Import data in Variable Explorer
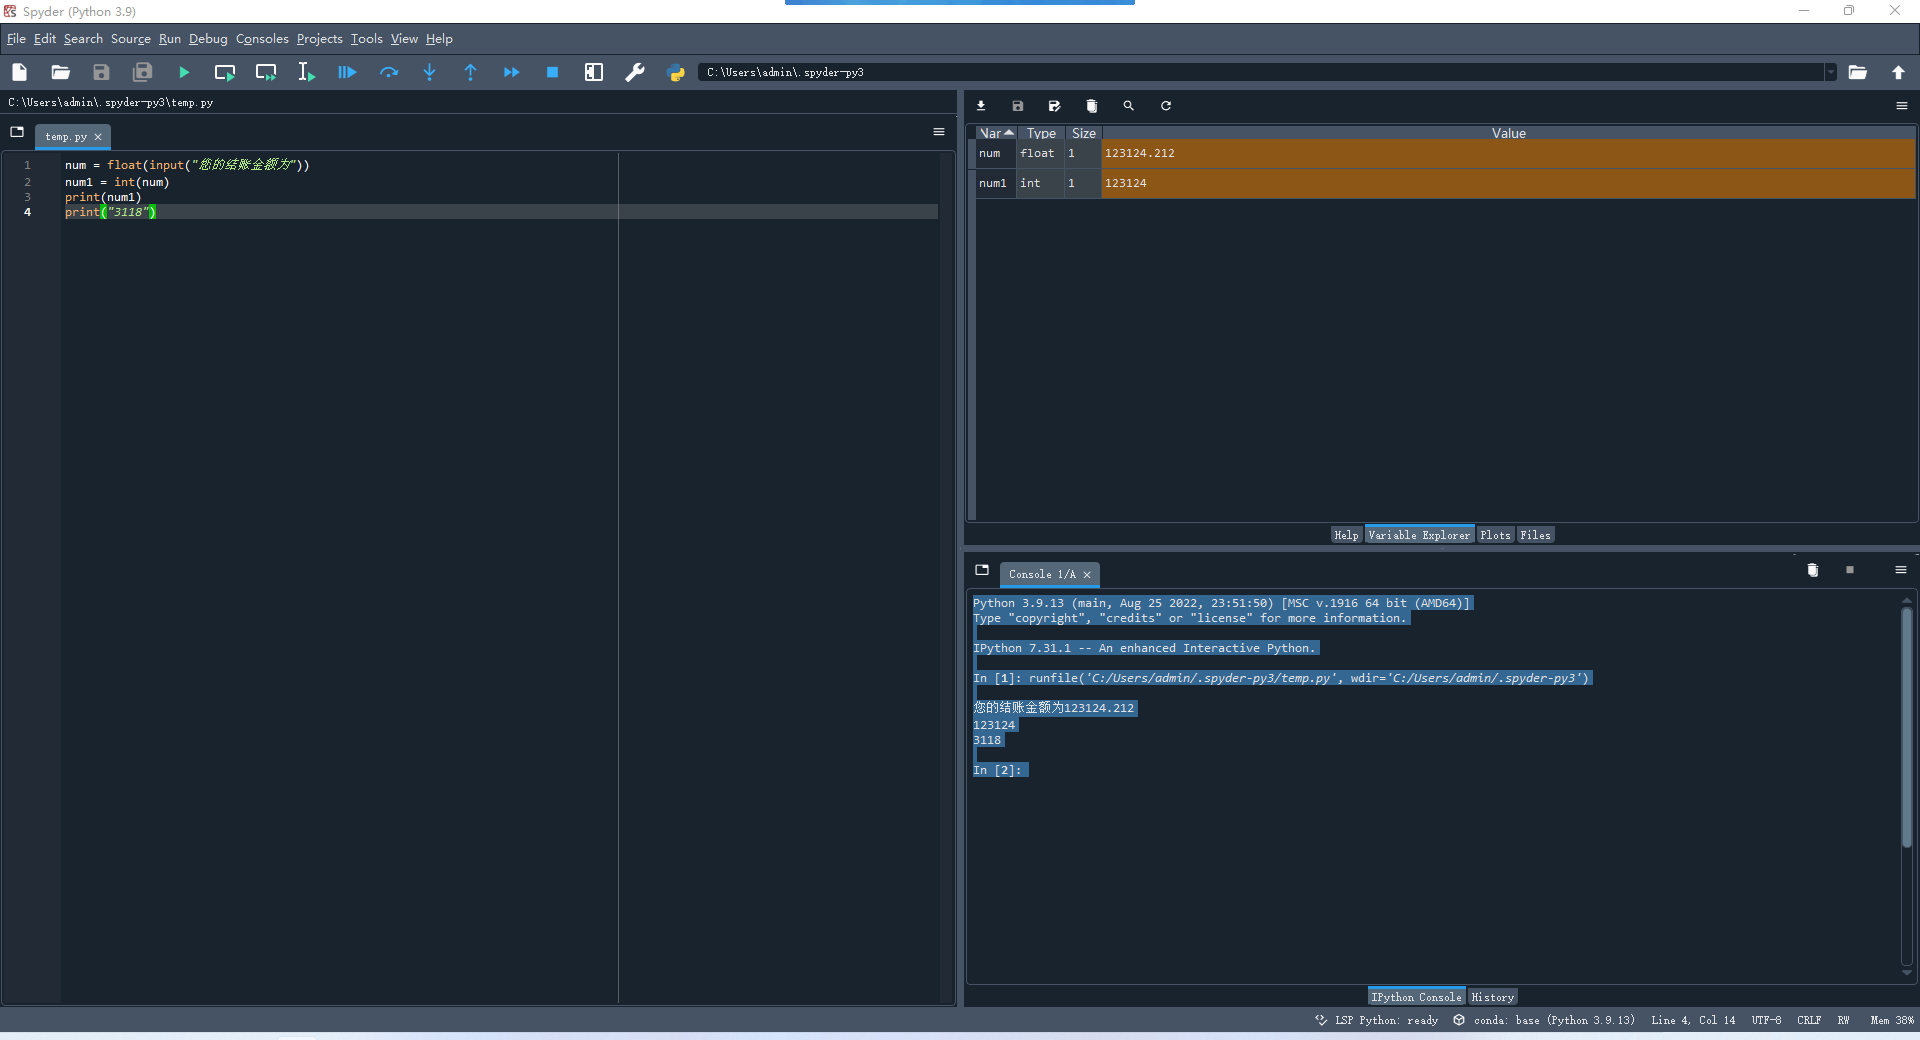Image resolution: width=1920 pixels, height=1040 pixels. (981, 106)
